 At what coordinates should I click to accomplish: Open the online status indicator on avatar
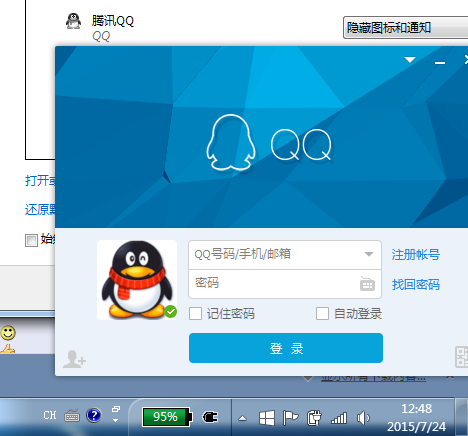tap(171, 312)
